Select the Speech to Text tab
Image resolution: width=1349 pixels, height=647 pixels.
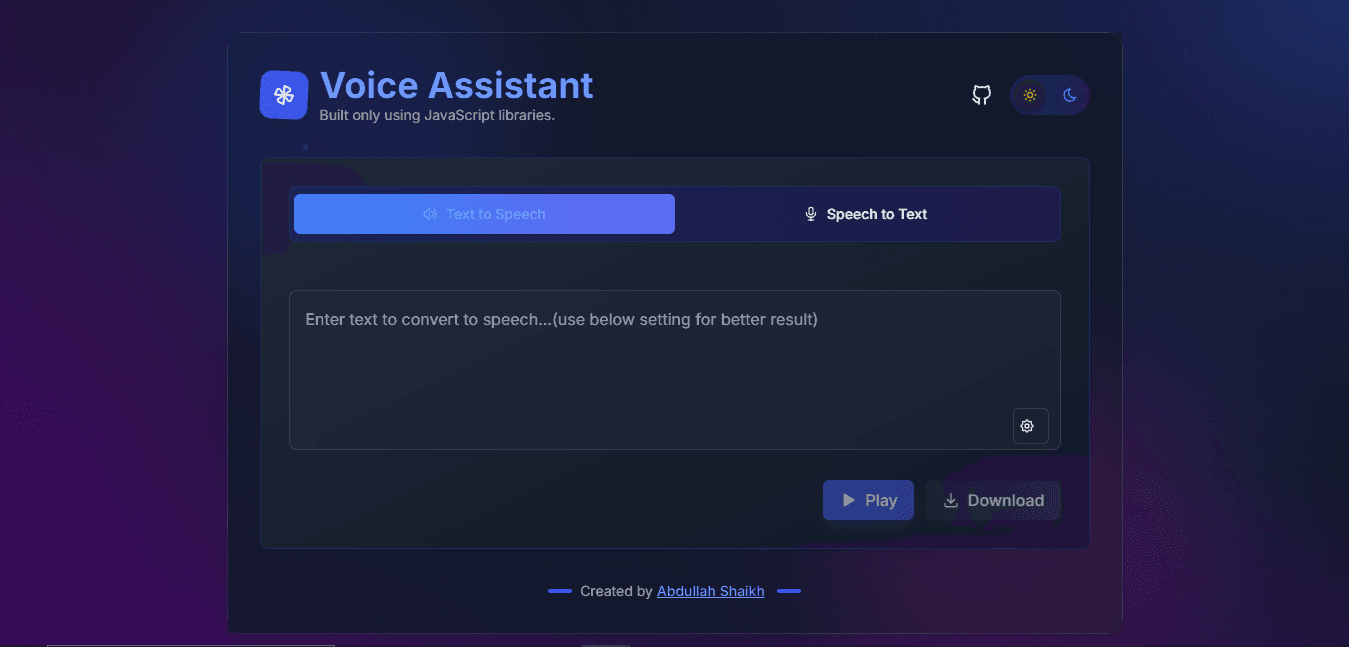(866, 214)
